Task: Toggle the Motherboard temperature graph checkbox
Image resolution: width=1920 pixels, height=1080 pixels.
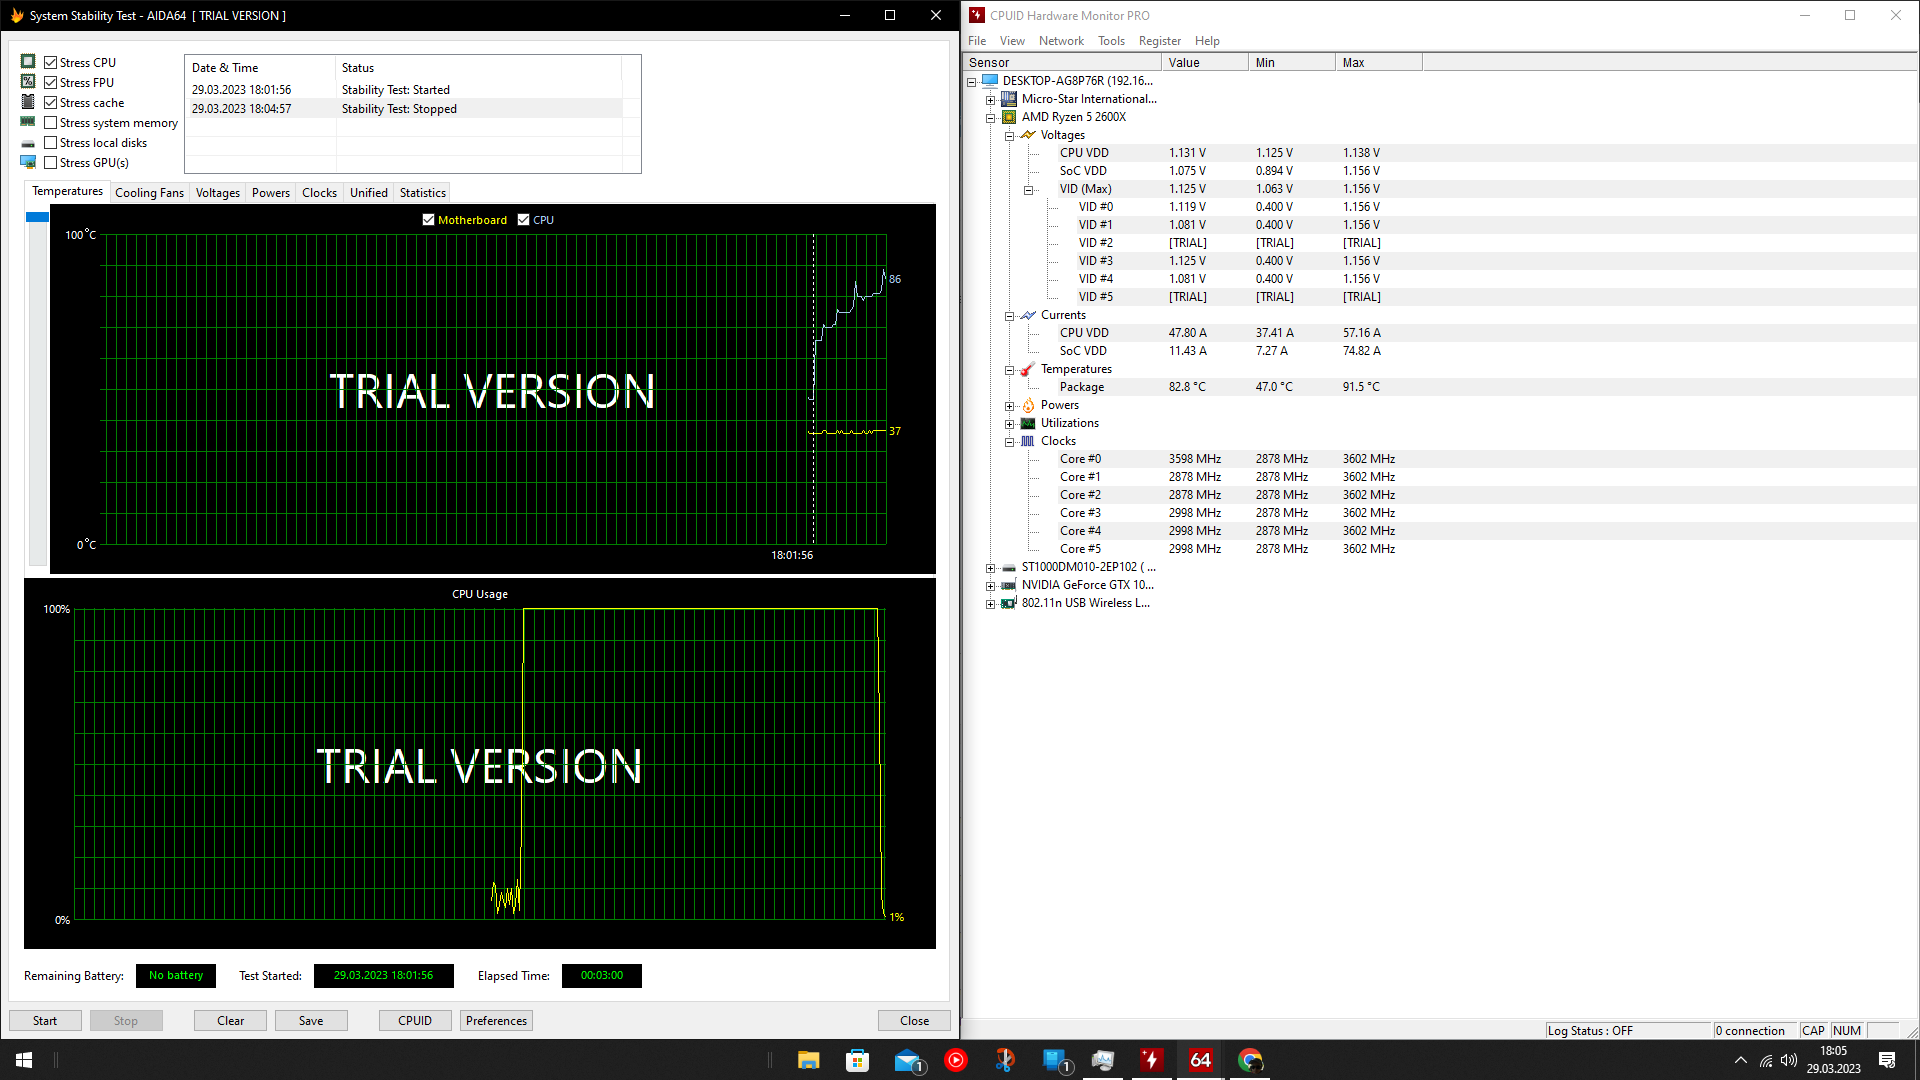Action: [x=428, y=220]
